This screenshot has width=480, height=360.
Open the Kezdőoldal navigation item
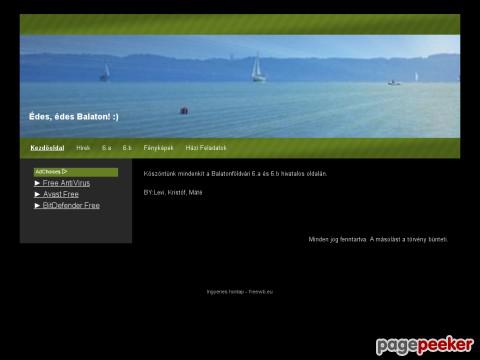point(47,148)
